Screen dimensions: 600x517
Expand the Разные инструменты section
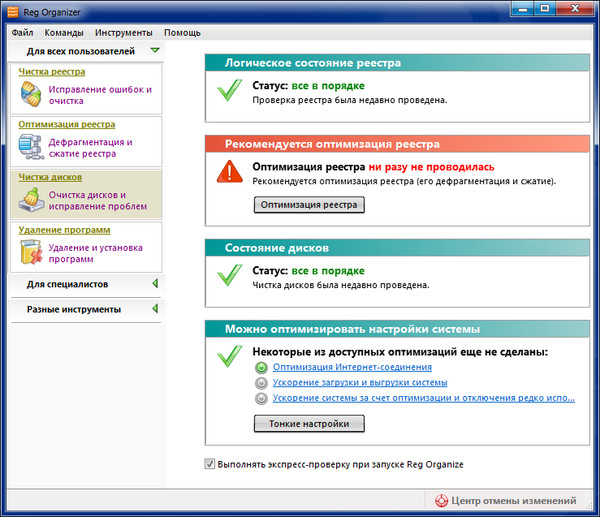154,309
